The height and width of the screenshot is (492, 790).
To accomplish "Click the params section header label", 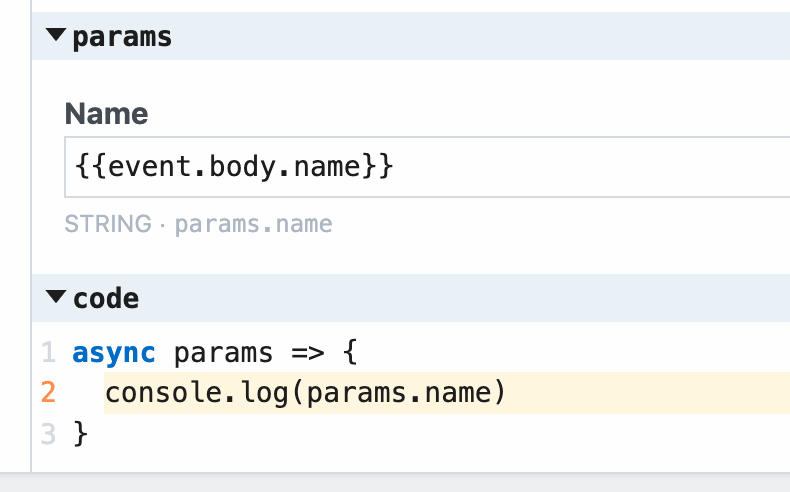I will [122, 38].
